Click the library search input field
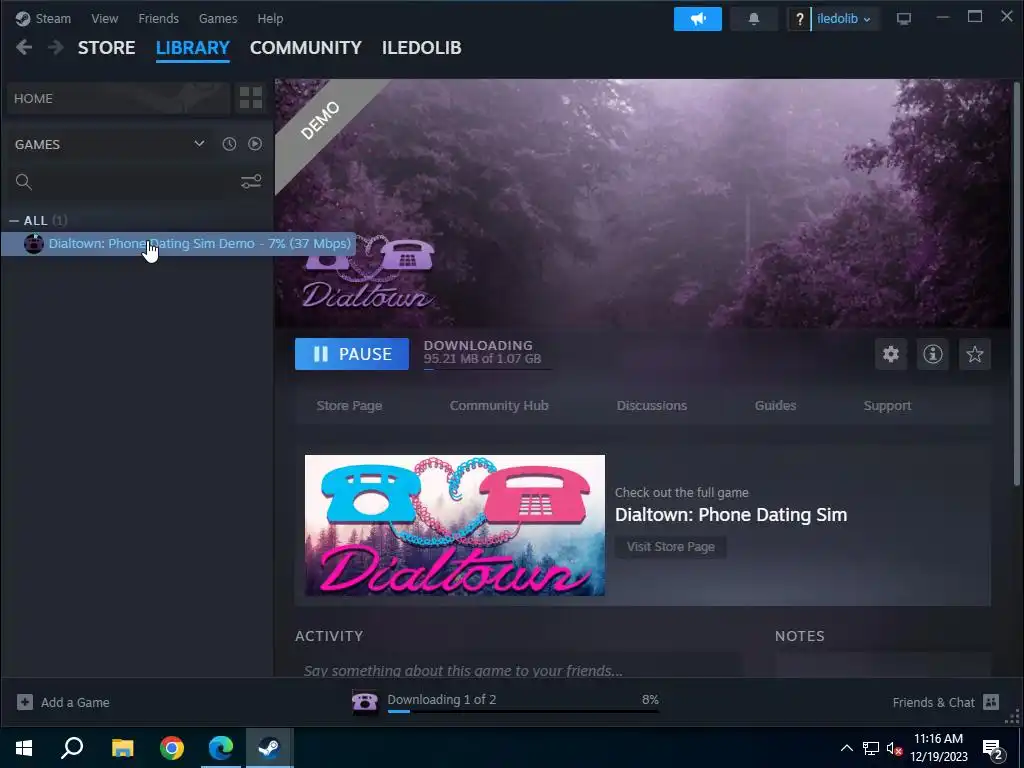Image resolution: width=1024 pixels, height=768 pixels. point(136,182)
